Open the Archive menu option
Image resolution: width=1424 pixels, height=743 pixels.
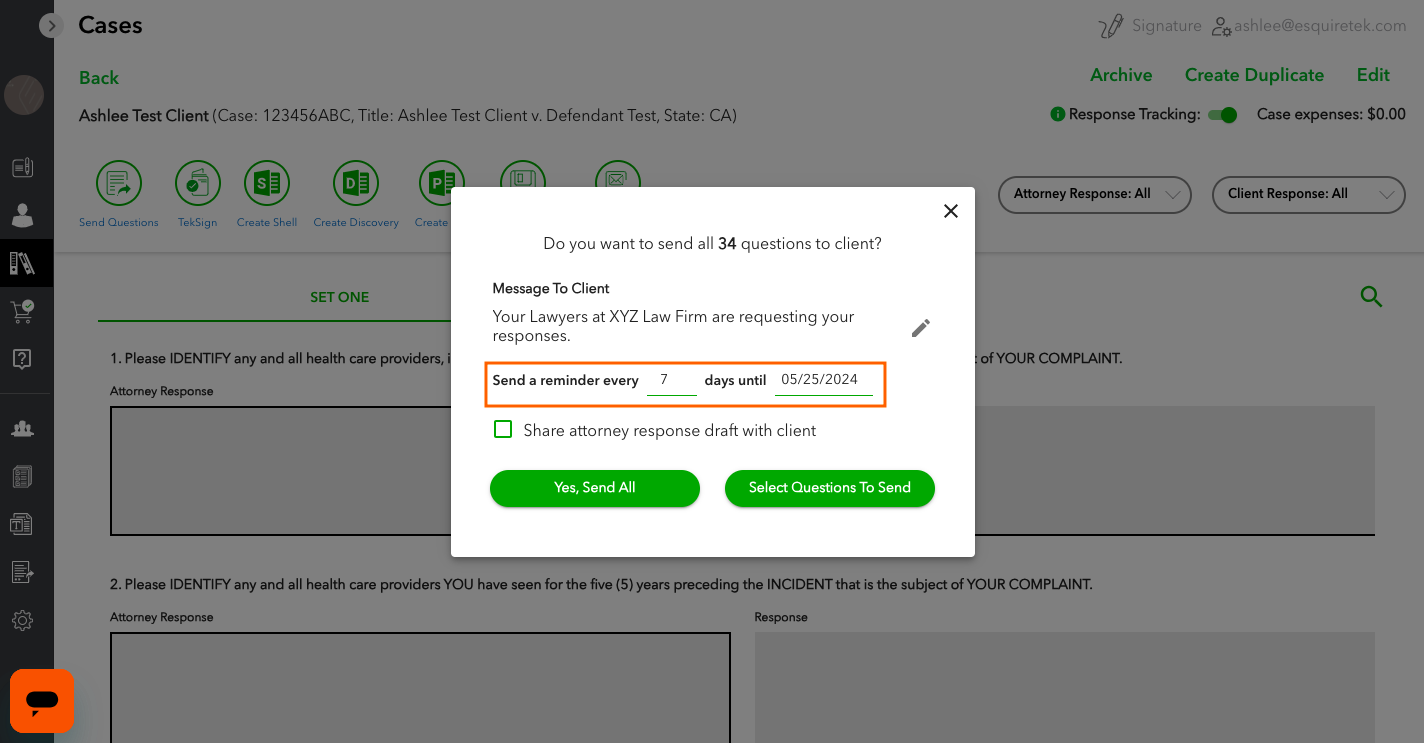pos(1121,75)
